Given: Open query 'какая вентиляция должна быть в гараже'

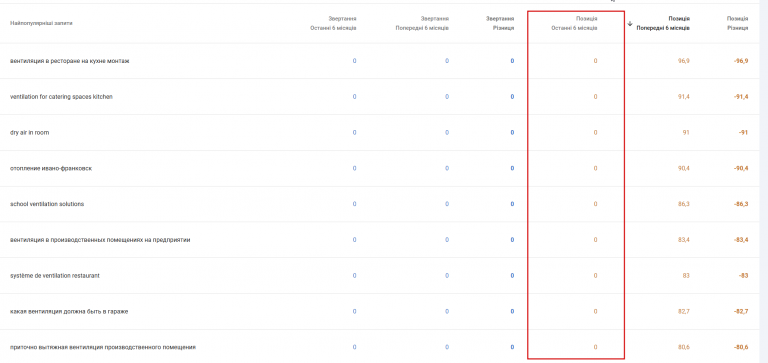Looking at the screenshot, I should pyautogui.click(x=69, y=311).
